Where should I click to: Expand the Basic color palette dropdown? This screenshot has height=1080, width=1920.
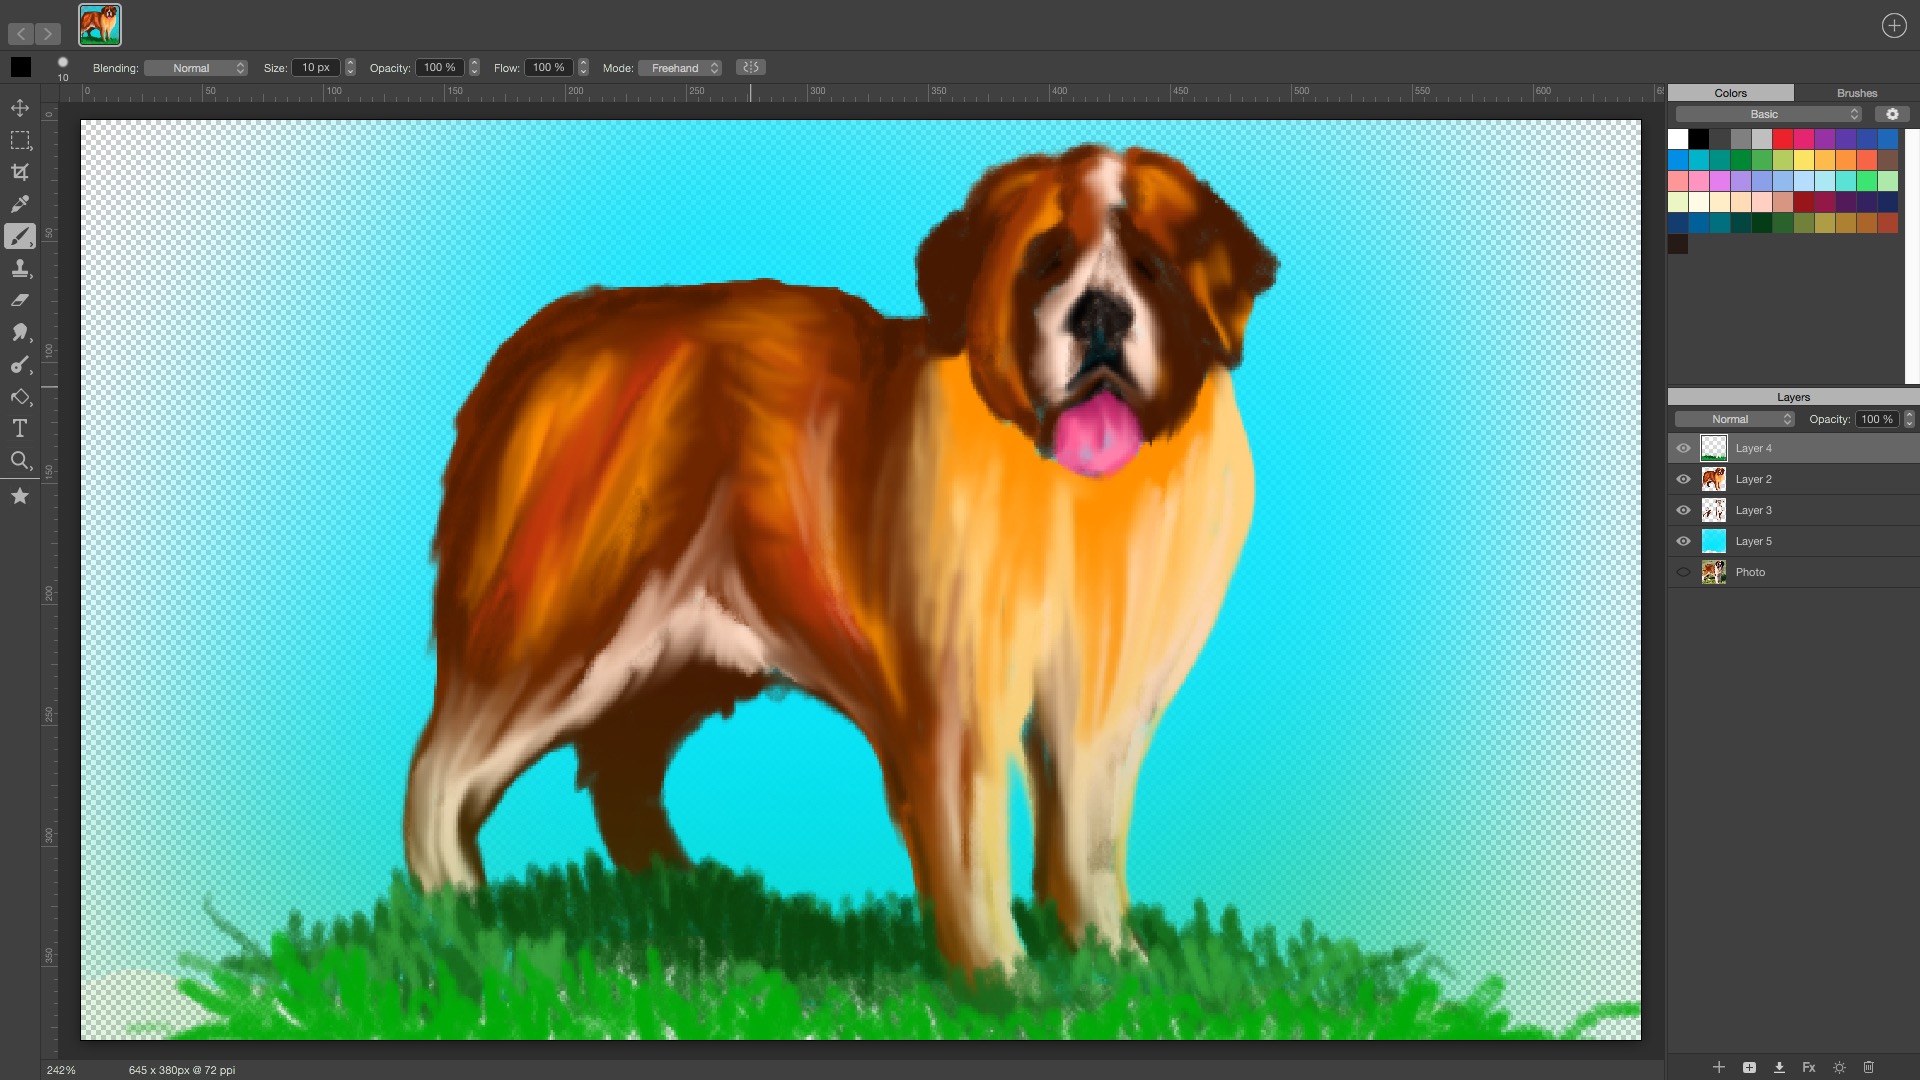pos(1768,114)
